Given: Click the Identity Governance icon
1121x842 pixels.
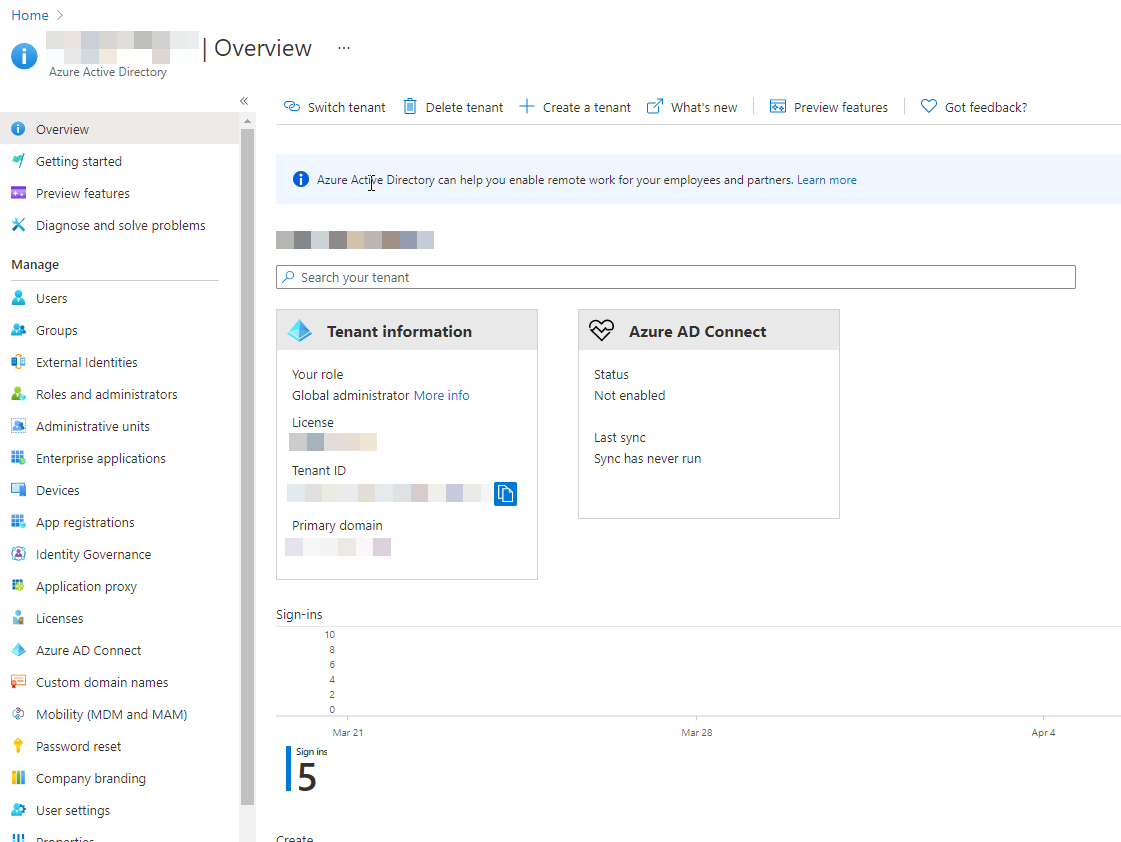Looking at the screenshot, I should [19, 554].
